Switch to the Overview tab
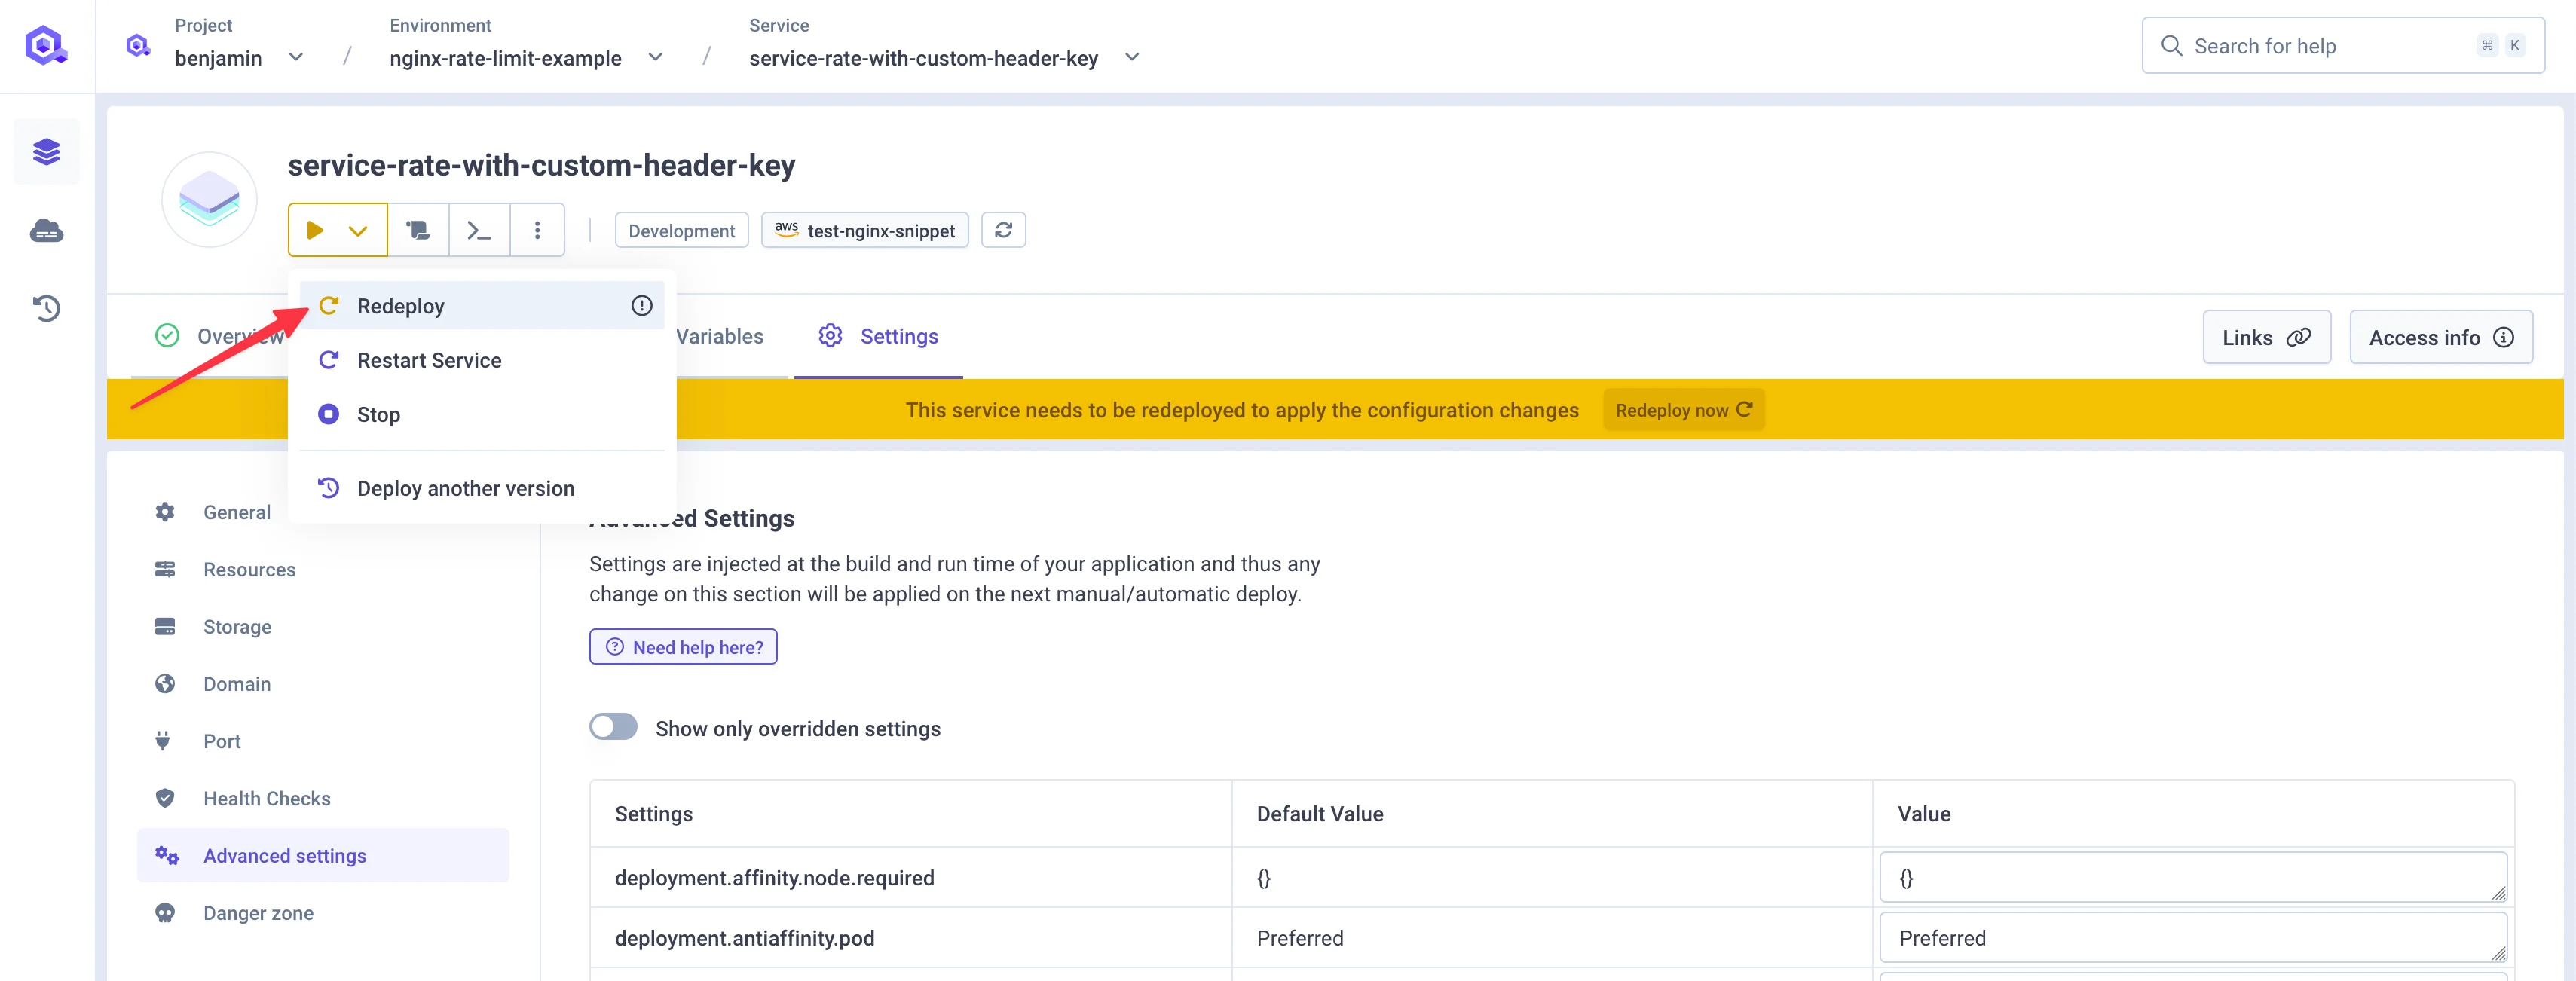Image resolution: width=2576 pixels, height=981 pixels. [x=220, y=336]
